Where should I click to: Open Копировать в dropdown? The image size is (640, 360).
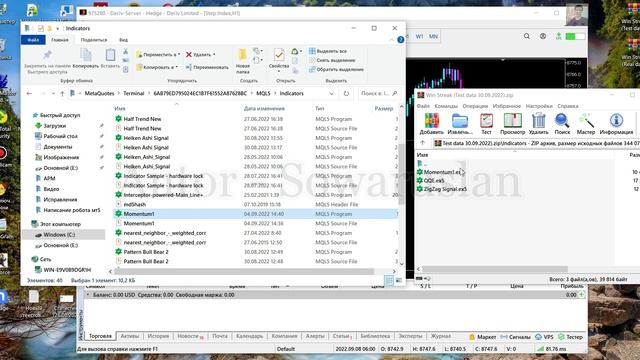point(157,67)
